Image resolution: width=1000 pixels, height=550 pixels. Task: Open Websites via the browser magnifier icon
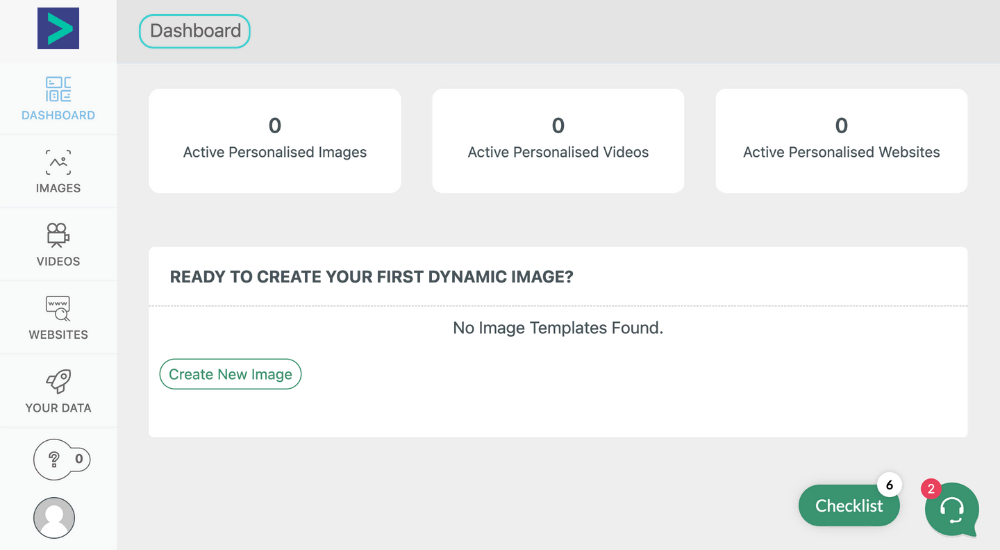tap(58, 308)
